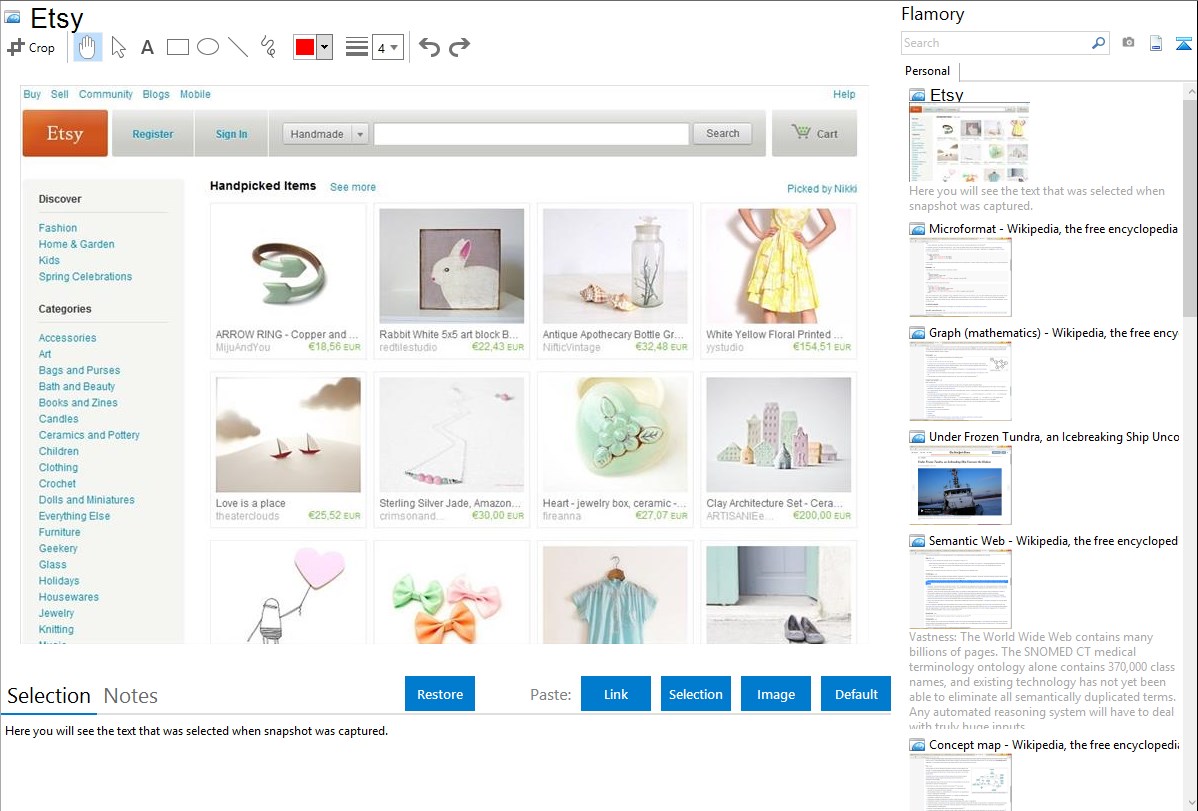Click Sign In on the Etsy page
This screenshot has width=1198, height=811.
(x=232, y=134)
